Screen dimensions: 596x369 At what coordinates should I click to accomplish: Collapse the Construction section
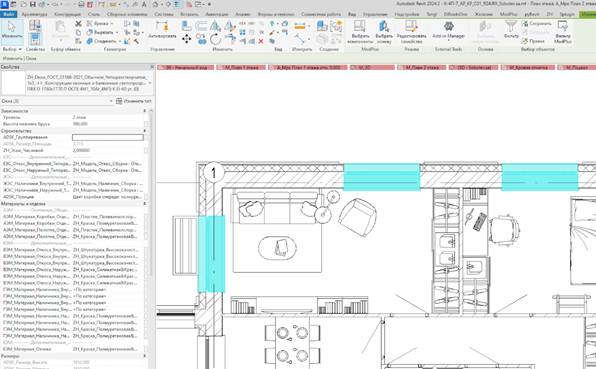coord(145,131)
